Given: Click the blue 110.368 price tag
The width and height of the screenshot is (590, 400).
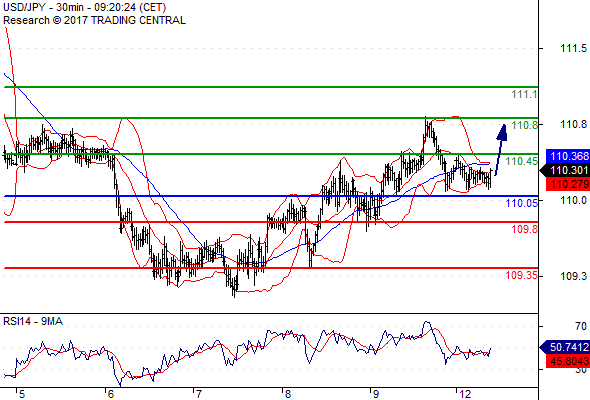Looking at the screenshot, I should tap(568, 156).
